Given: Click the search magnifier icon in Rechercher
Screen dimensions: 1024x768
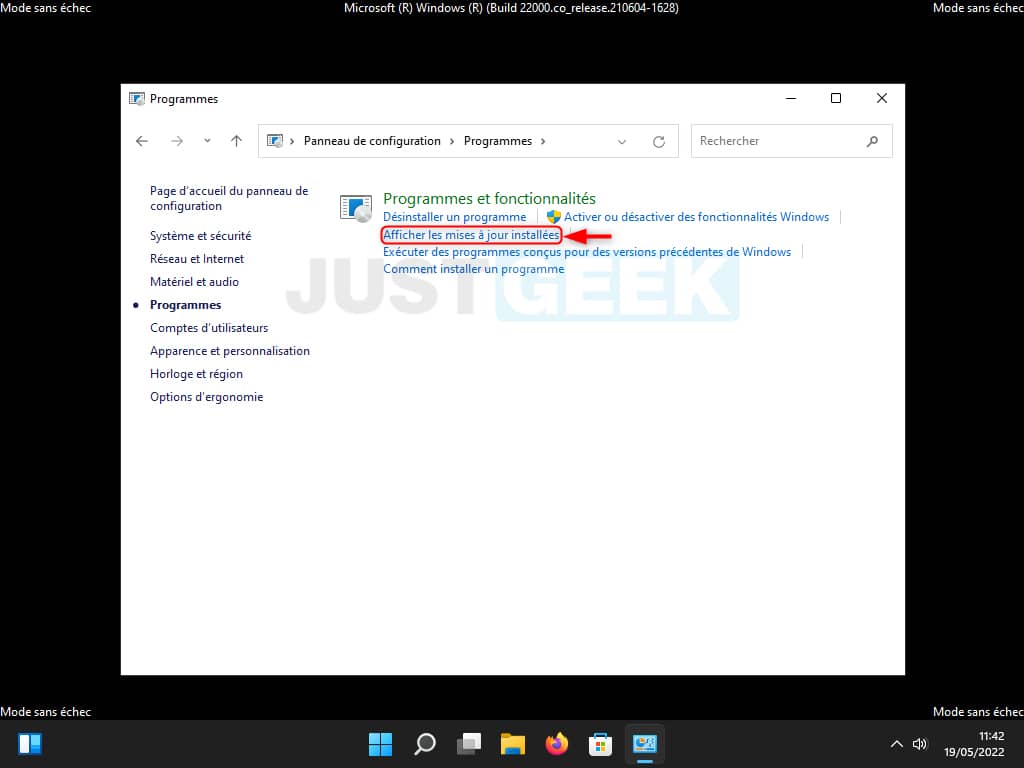Looking at the screenshot, I should click(x=872, y=141).
